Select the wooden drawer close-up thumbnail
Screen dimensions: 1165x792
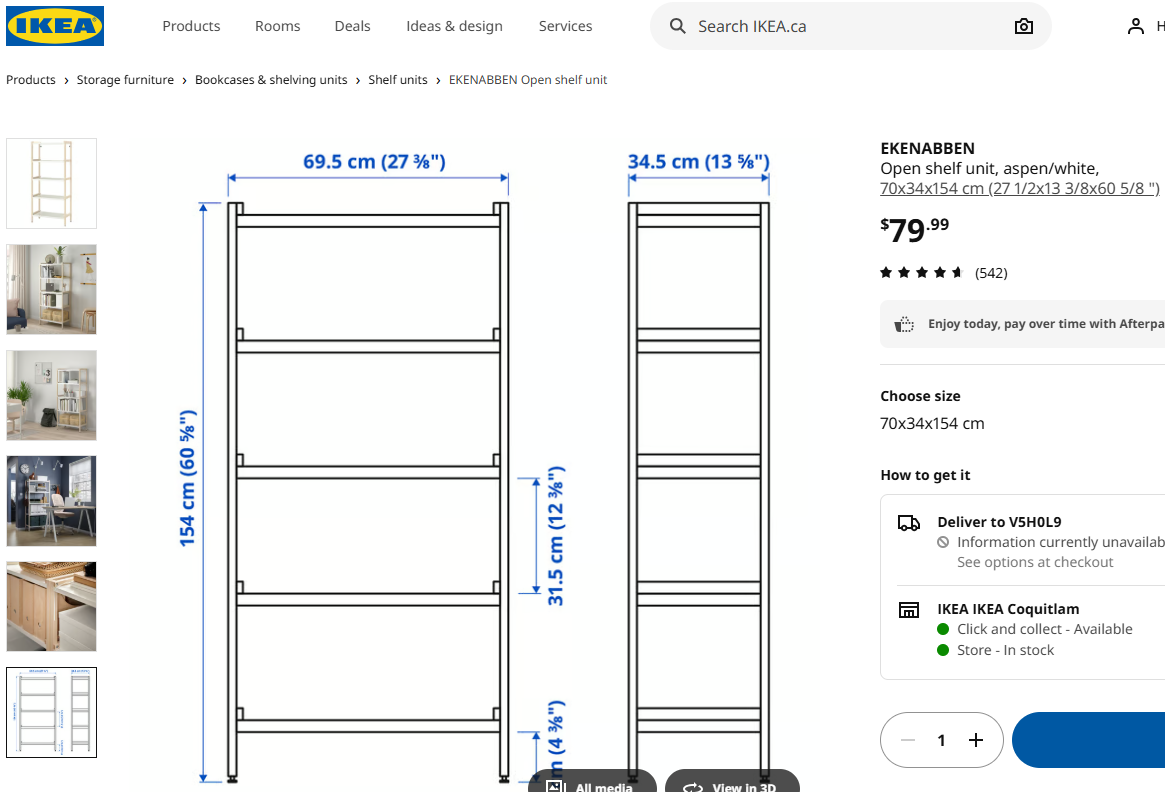52,606
